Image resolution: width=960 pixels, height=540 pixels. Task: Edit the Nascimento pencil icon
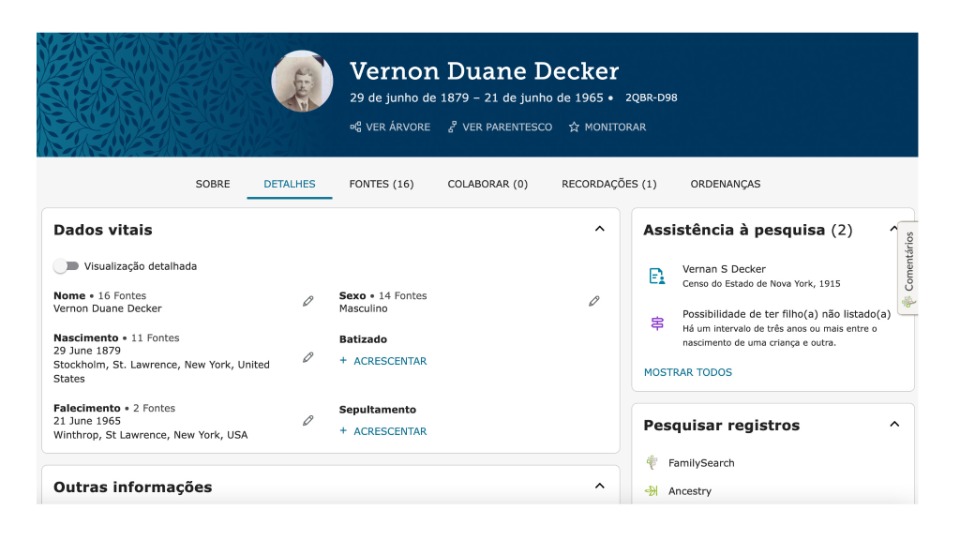coord(308,358)
